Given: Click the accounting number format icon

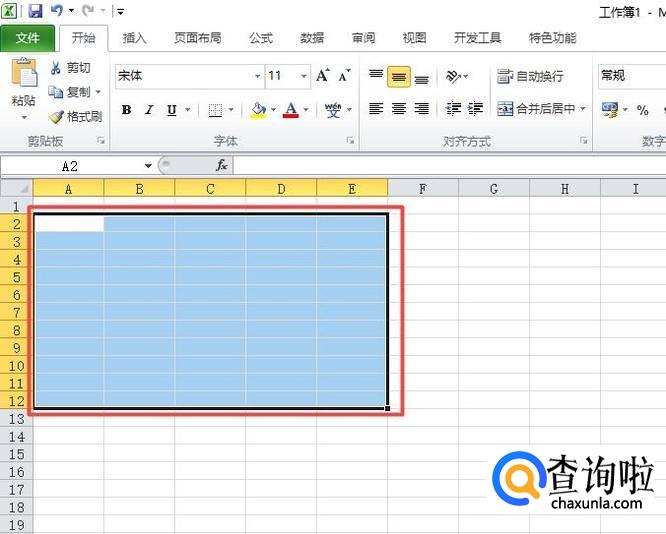Looking at the screenshot, I should [x=610, y=110].
